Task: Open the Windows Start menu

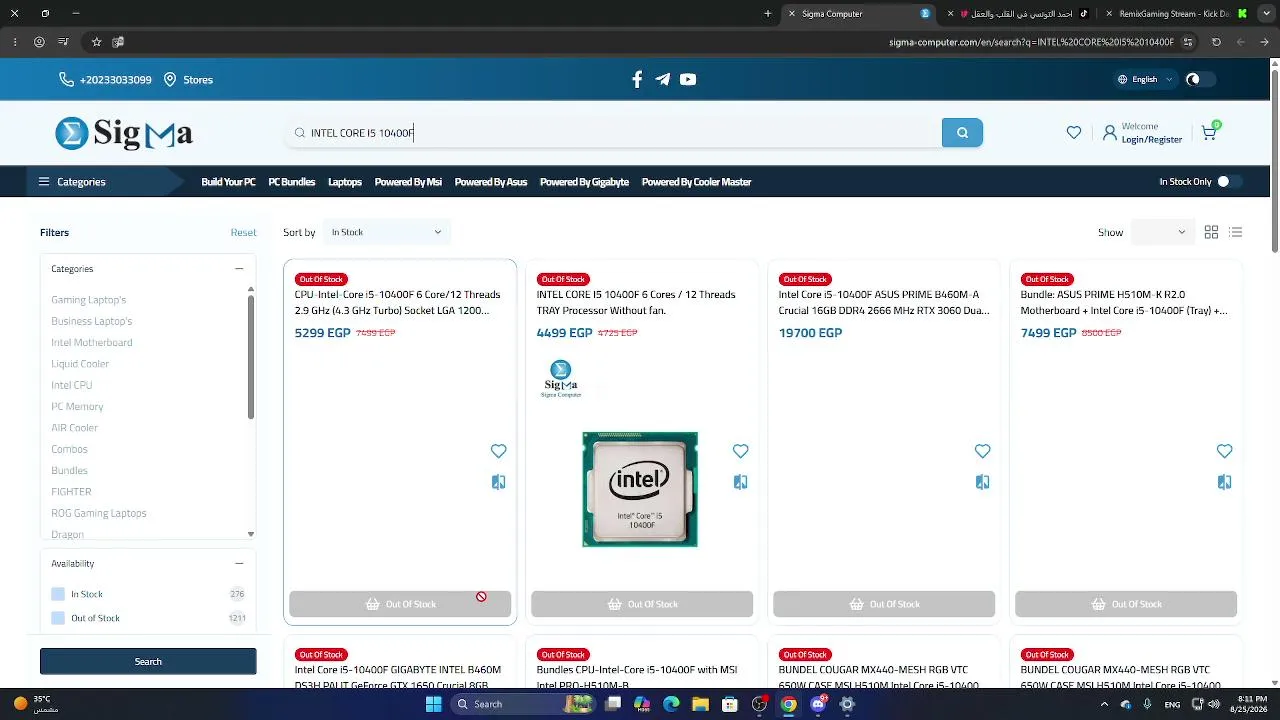Action: pos(434,704)
